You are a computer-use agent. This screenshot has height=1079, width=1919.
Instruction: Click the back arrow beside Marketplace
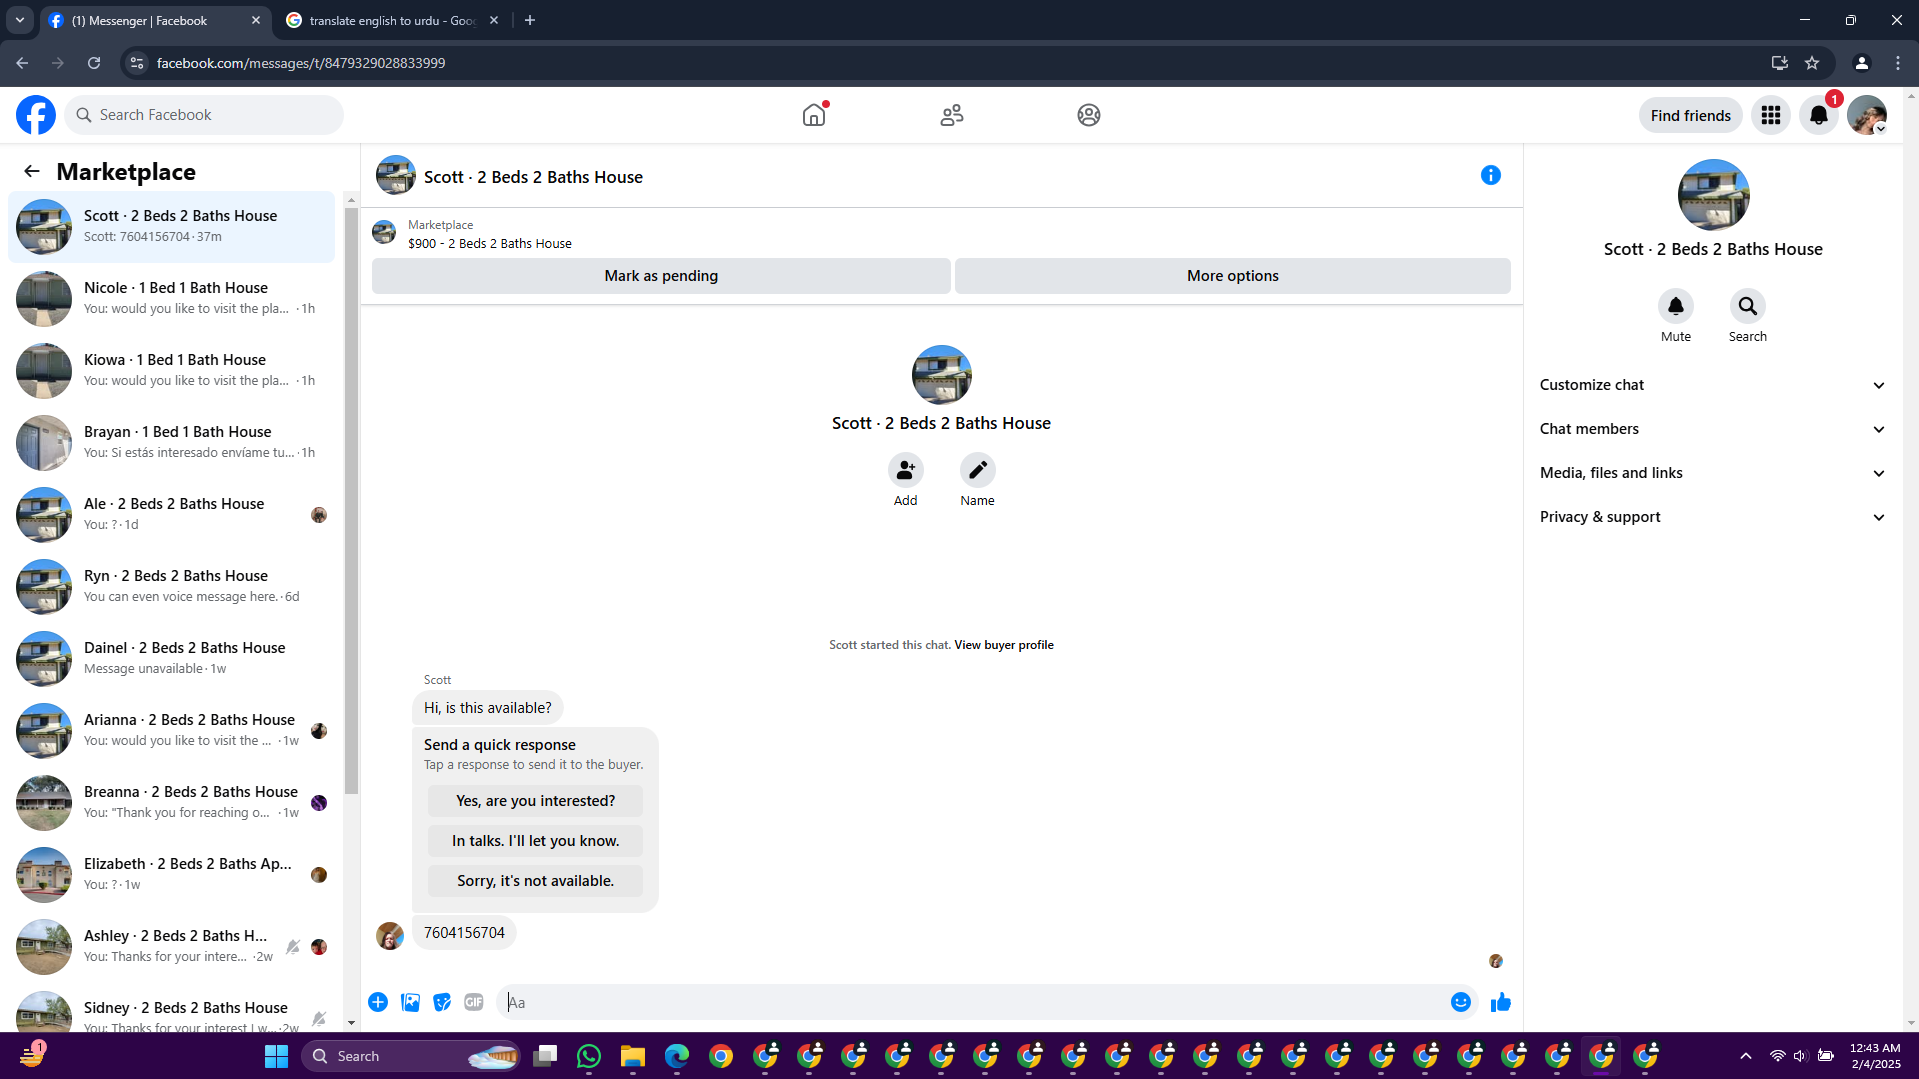(32, 171)
